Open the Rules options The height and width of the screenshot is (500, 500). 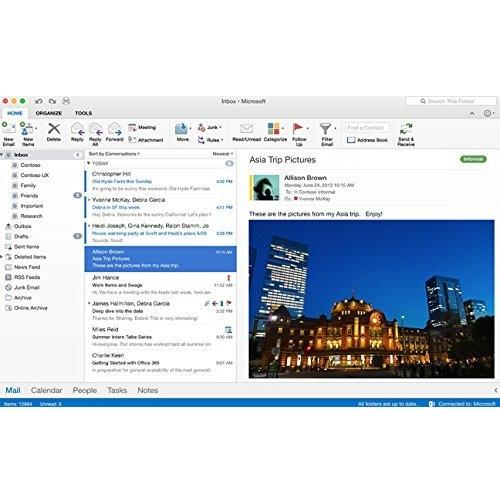(x=210, y=140)
